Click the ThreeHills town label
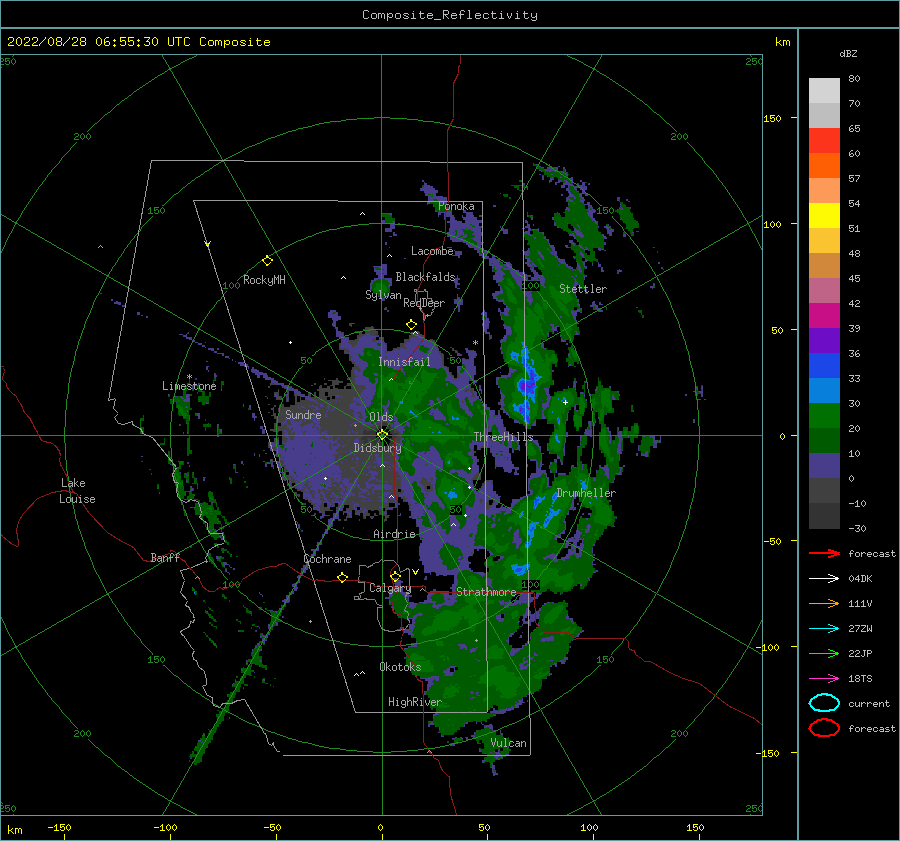The width and height of the screenshot is (900, 841). click(503, 437)
